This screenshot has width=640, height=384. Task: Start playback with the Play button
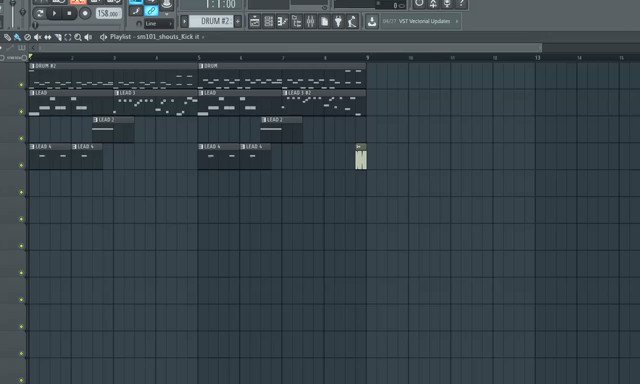click(54, 13)
